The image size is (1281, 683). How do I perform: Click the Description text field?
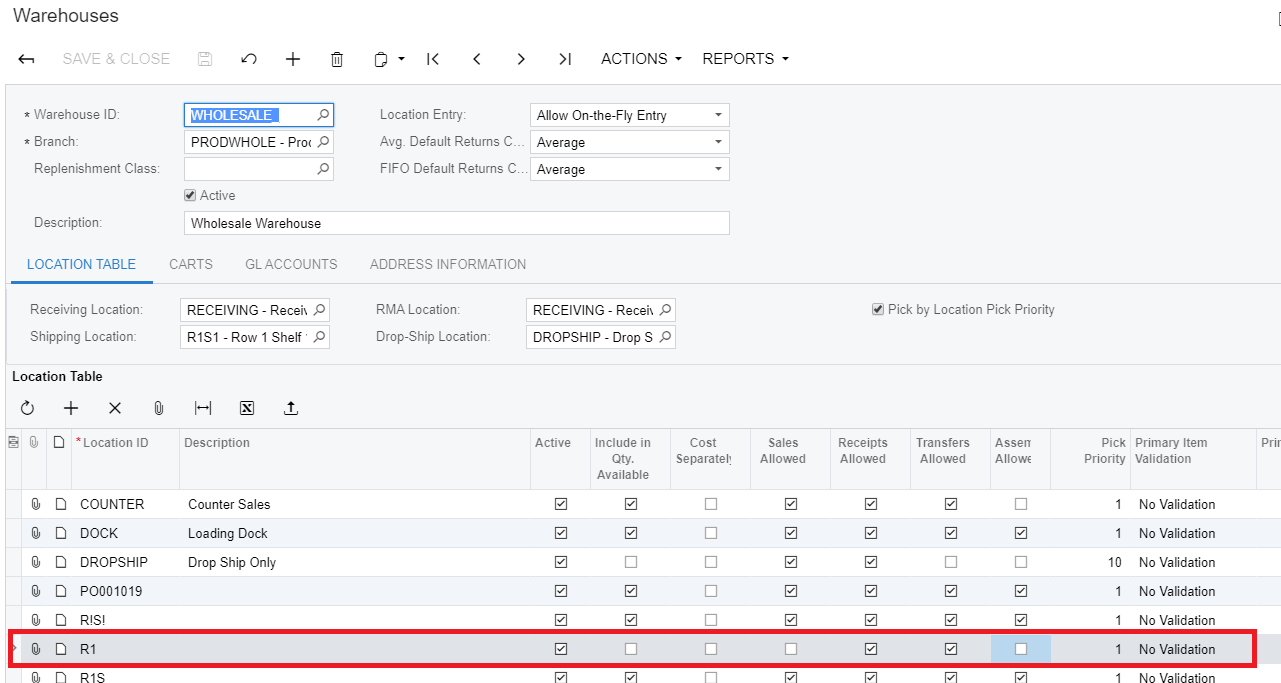[456, 223]
